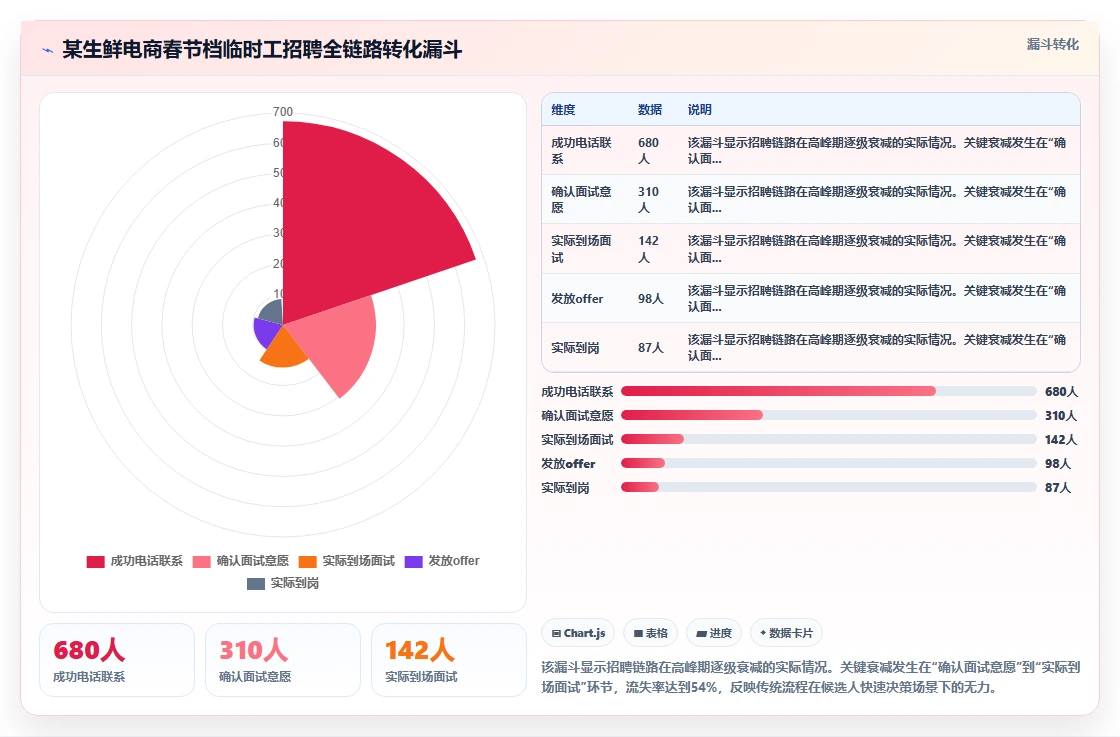Toggle the 实际到场面试 legend swatch
This screenshot has height=737, width=1120.
point(308,561)
